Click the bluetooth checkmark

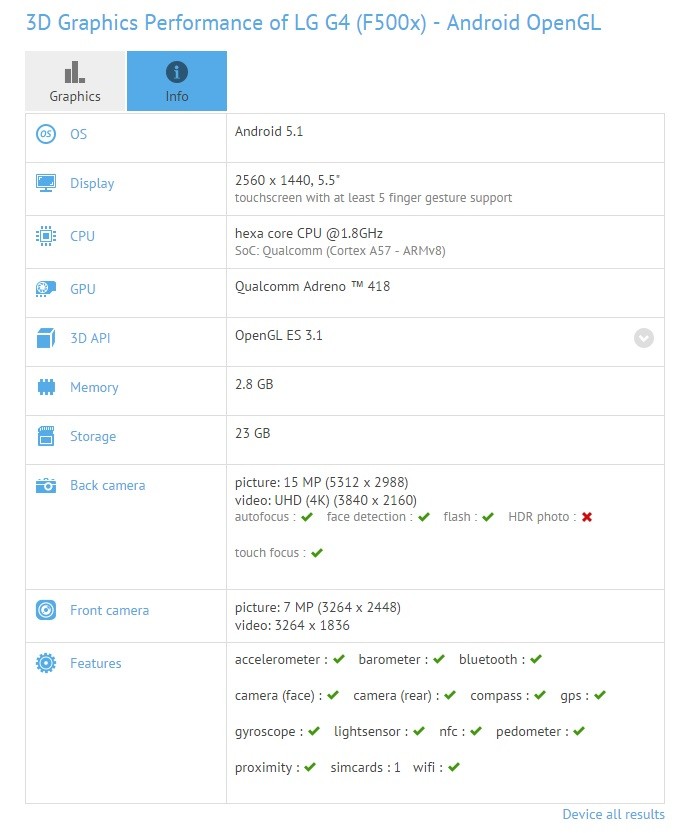click(x=536, y=659)
